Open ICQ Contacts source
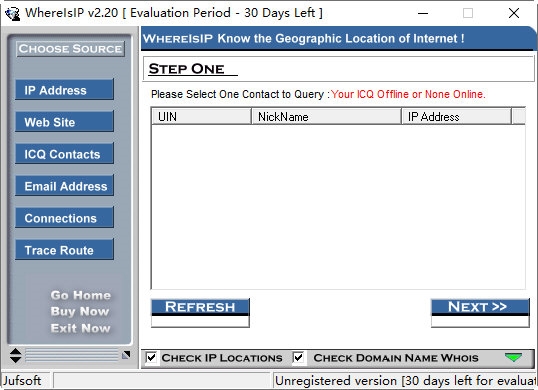This screenshot has width=538, height=390. click(x=64, y=154)
